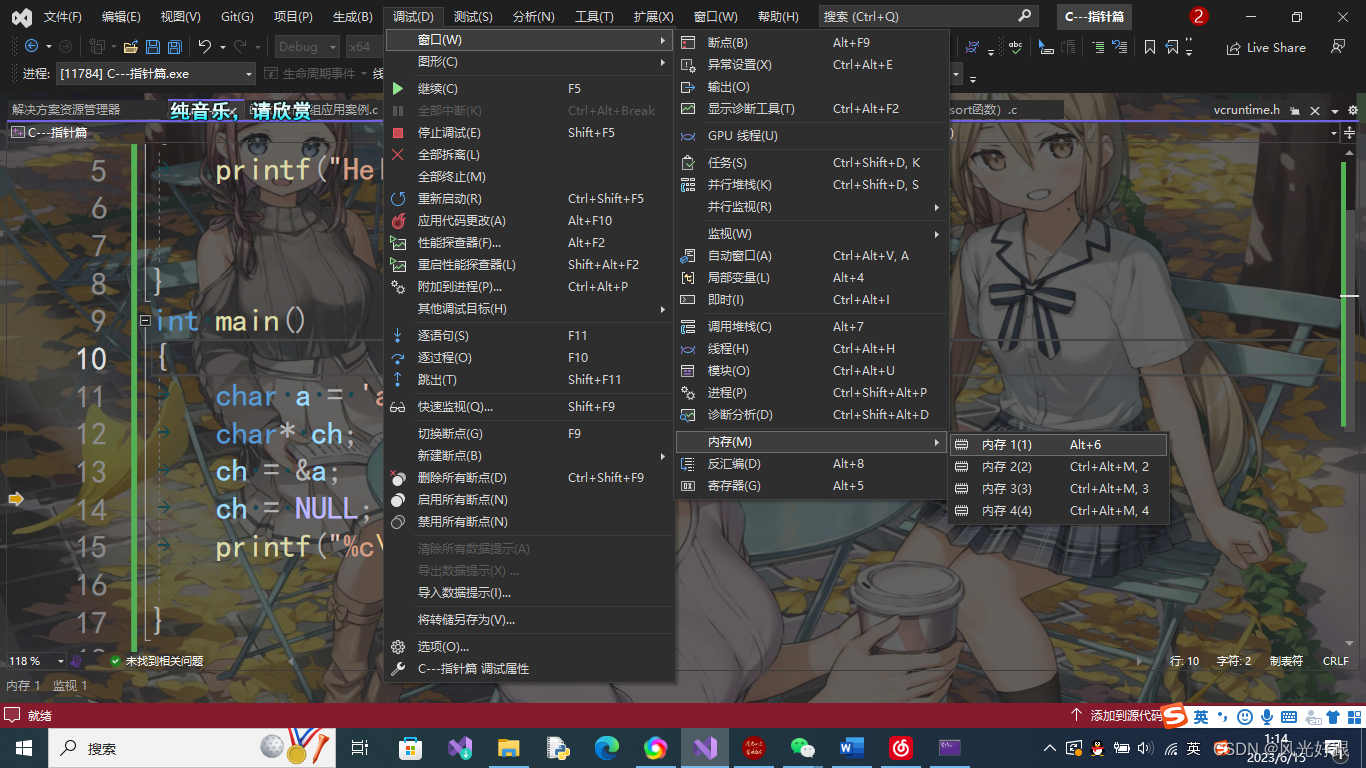The width and height of the screenshot is (1366, 768).
Task: Click 未找到相关问题 status indicator
Action: 156,661
